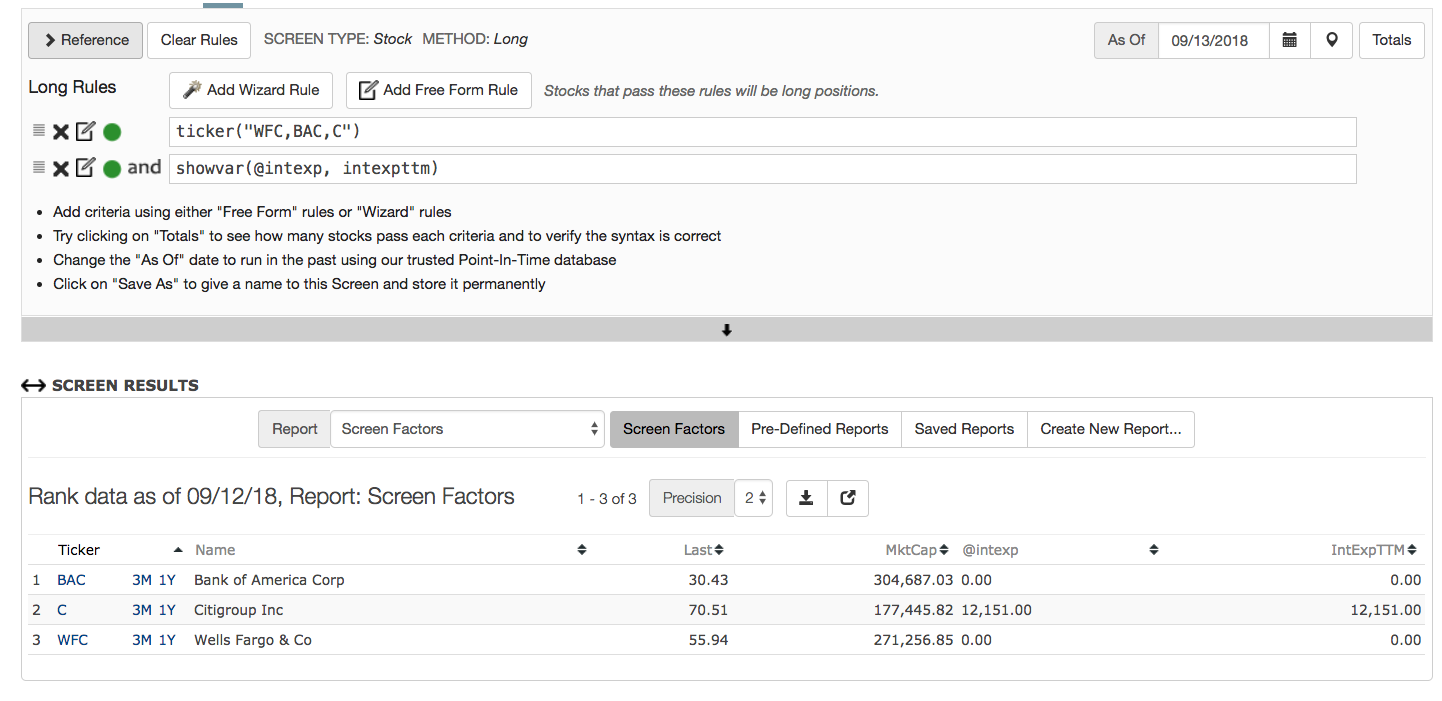Click the 304,687.03 MktCap value

tap(913, 580)
